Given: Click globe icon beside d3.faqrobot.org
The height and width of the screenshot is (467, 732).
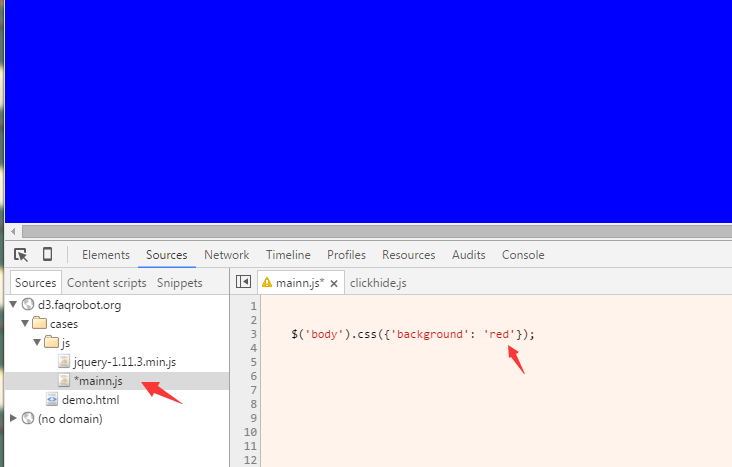Looking at the screenshot, I should click(28, 304).
